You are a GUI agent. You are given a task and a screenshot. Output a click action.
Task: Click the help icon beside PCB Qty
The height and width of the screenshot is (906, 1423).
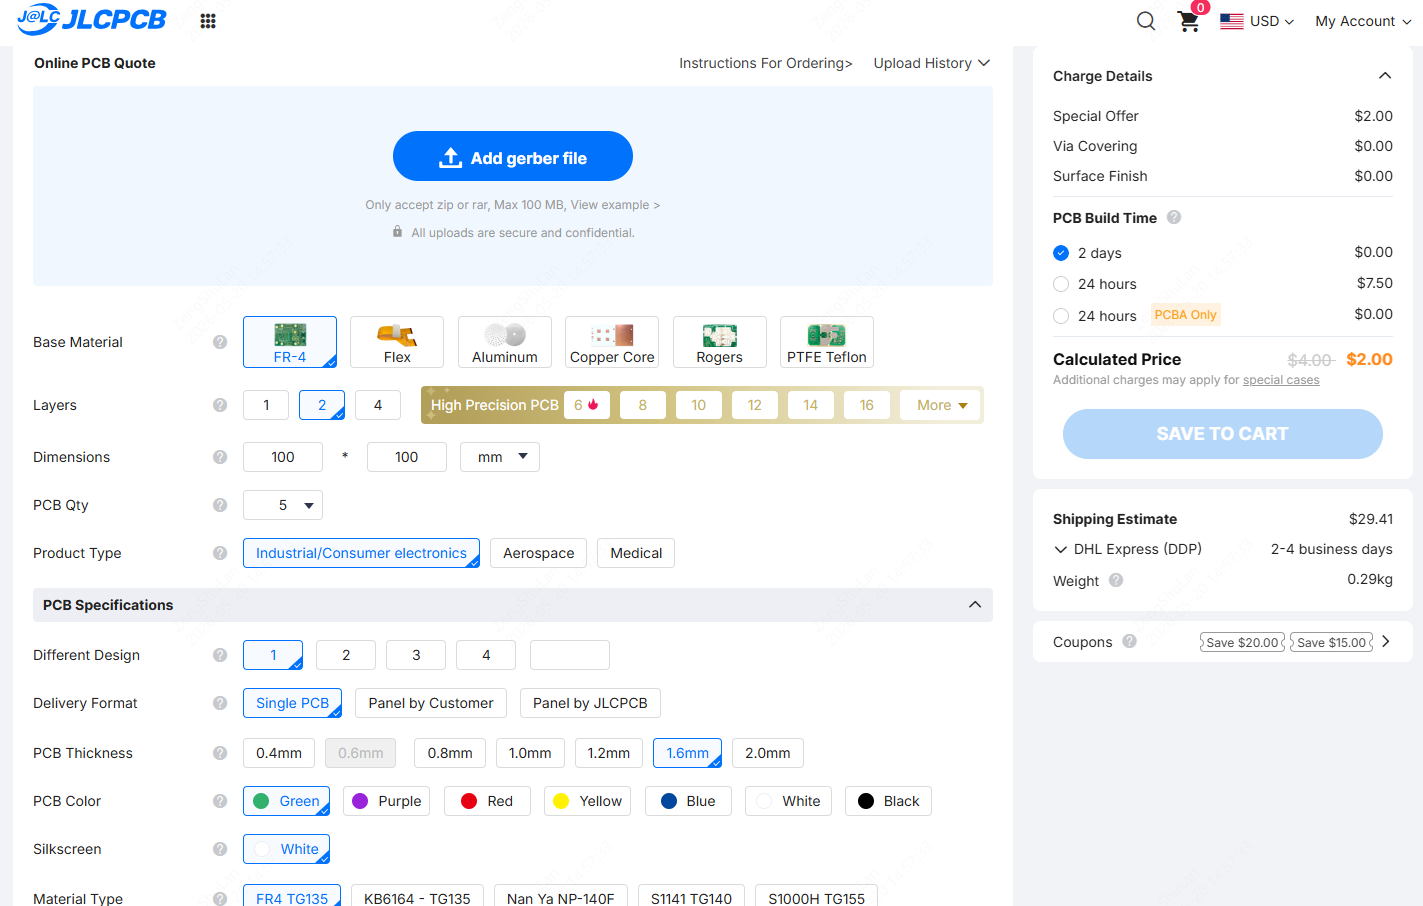coord(220,505)
